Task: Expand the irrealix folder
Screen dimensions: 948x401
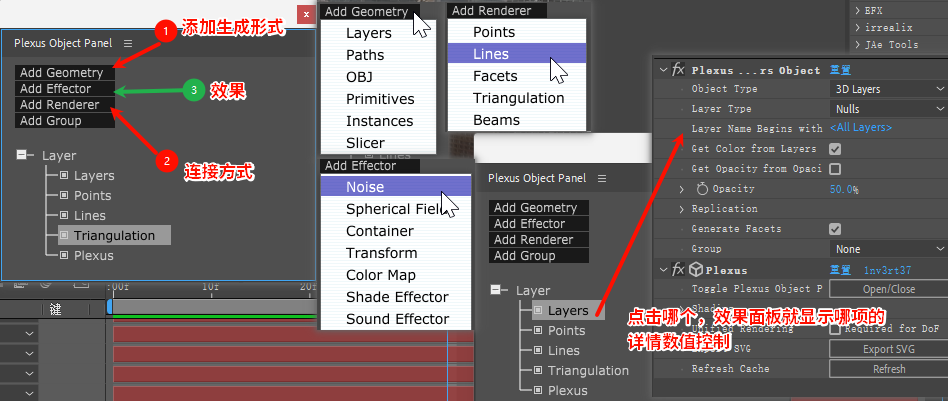Action: click(x=858, y=27)
